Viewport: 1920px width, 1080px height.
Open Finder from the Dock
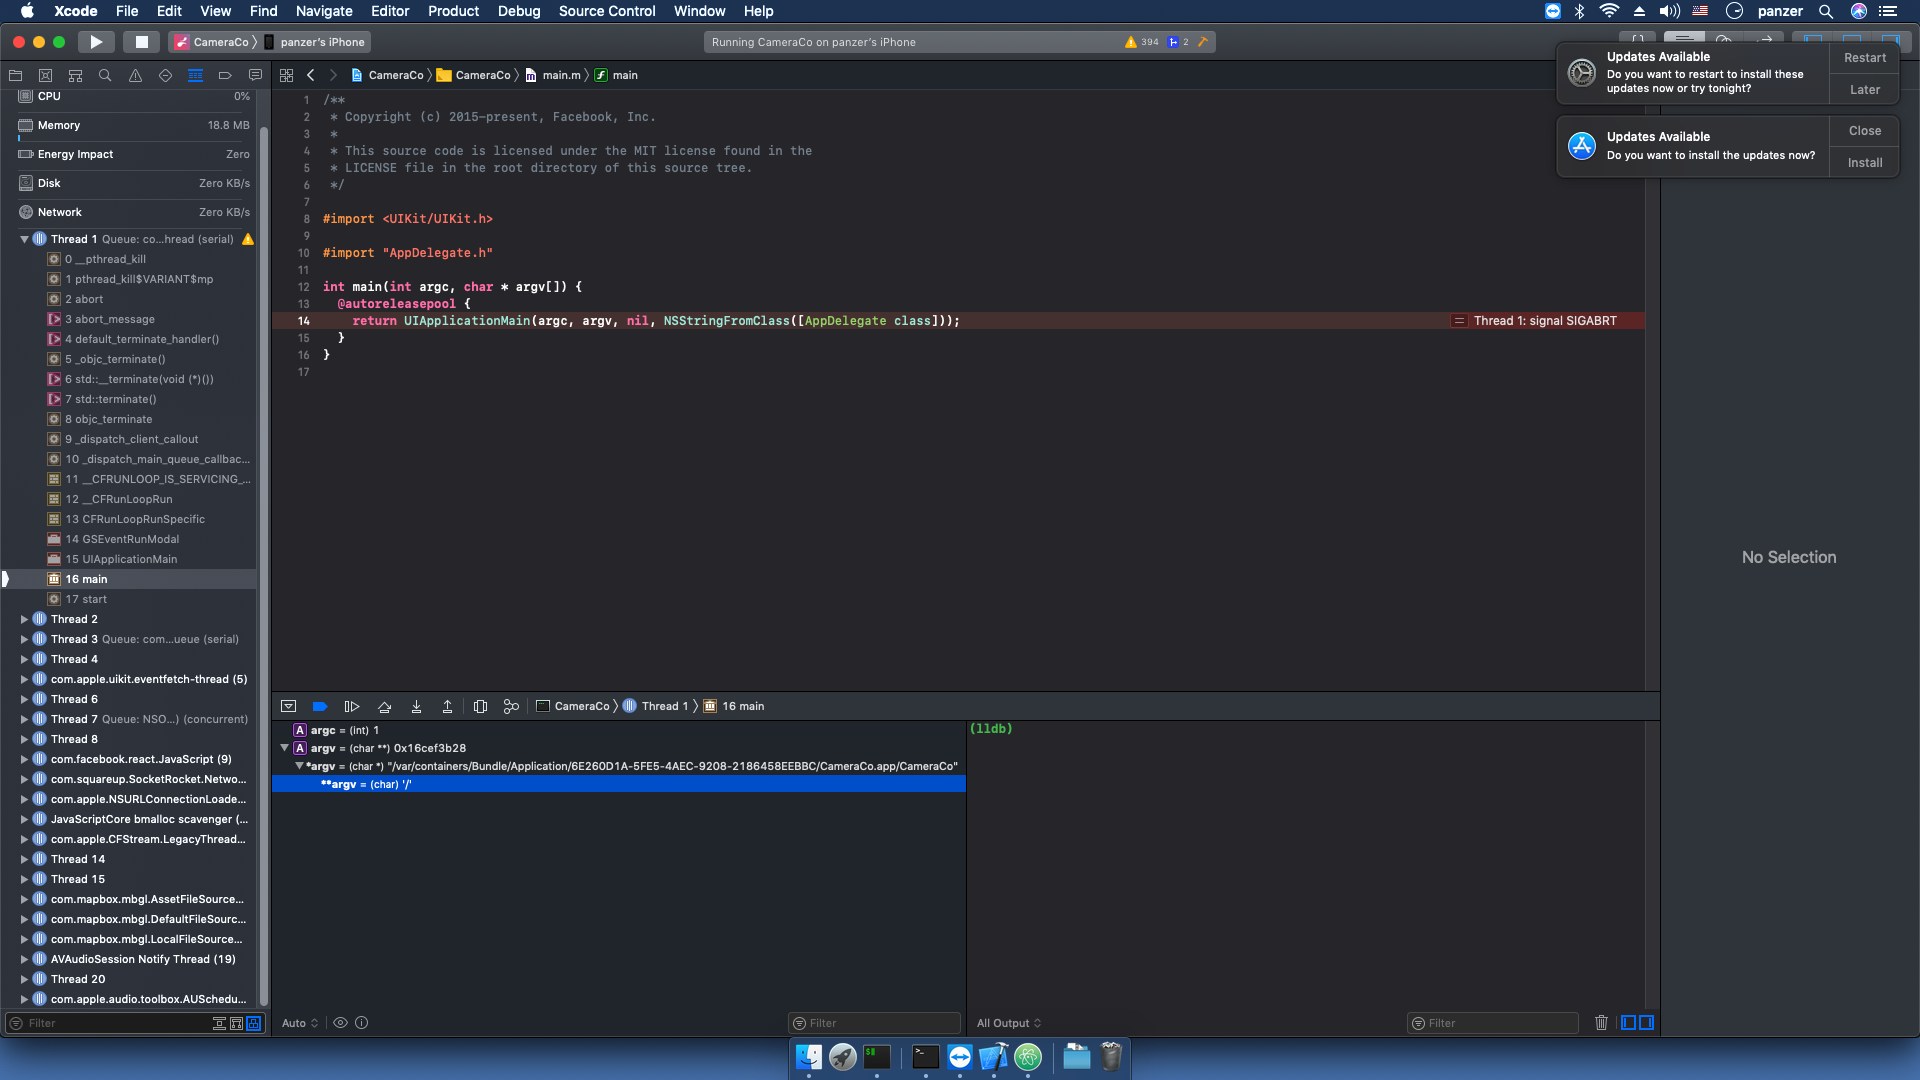pyautogui.click(x=809, y=1057)
